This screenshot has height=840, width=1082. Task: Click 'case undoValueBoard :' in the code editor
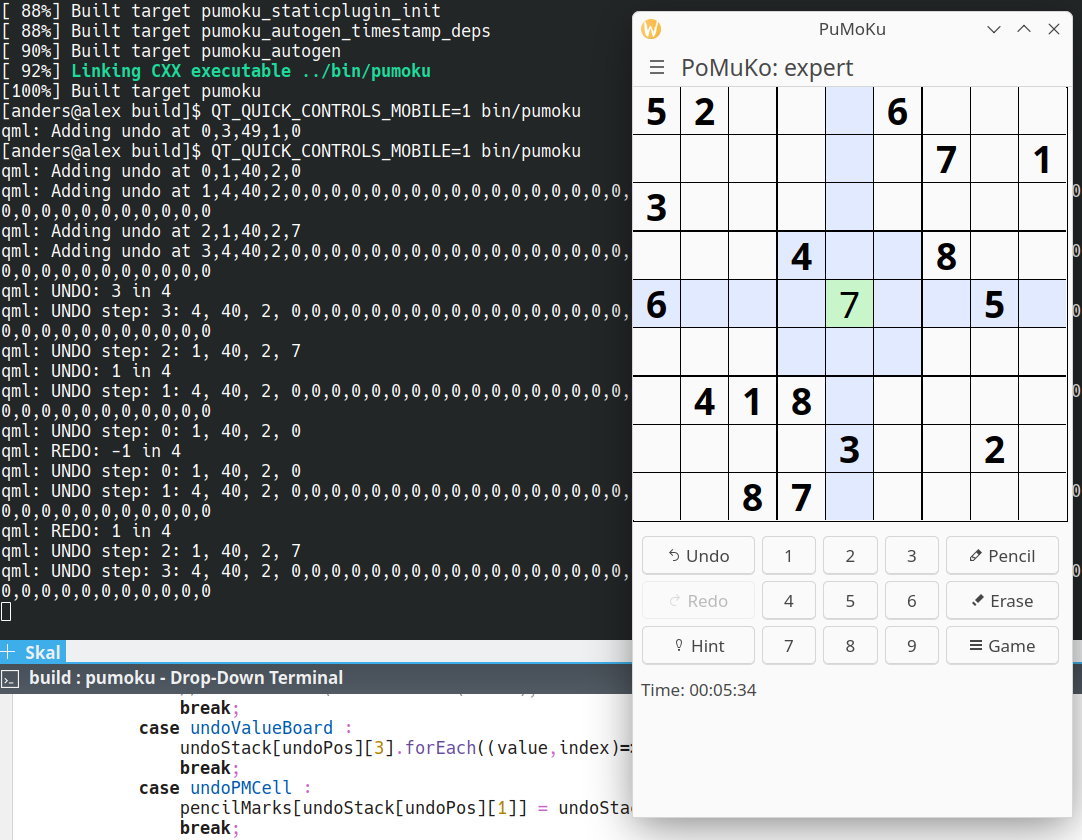(x=246, y=728)
